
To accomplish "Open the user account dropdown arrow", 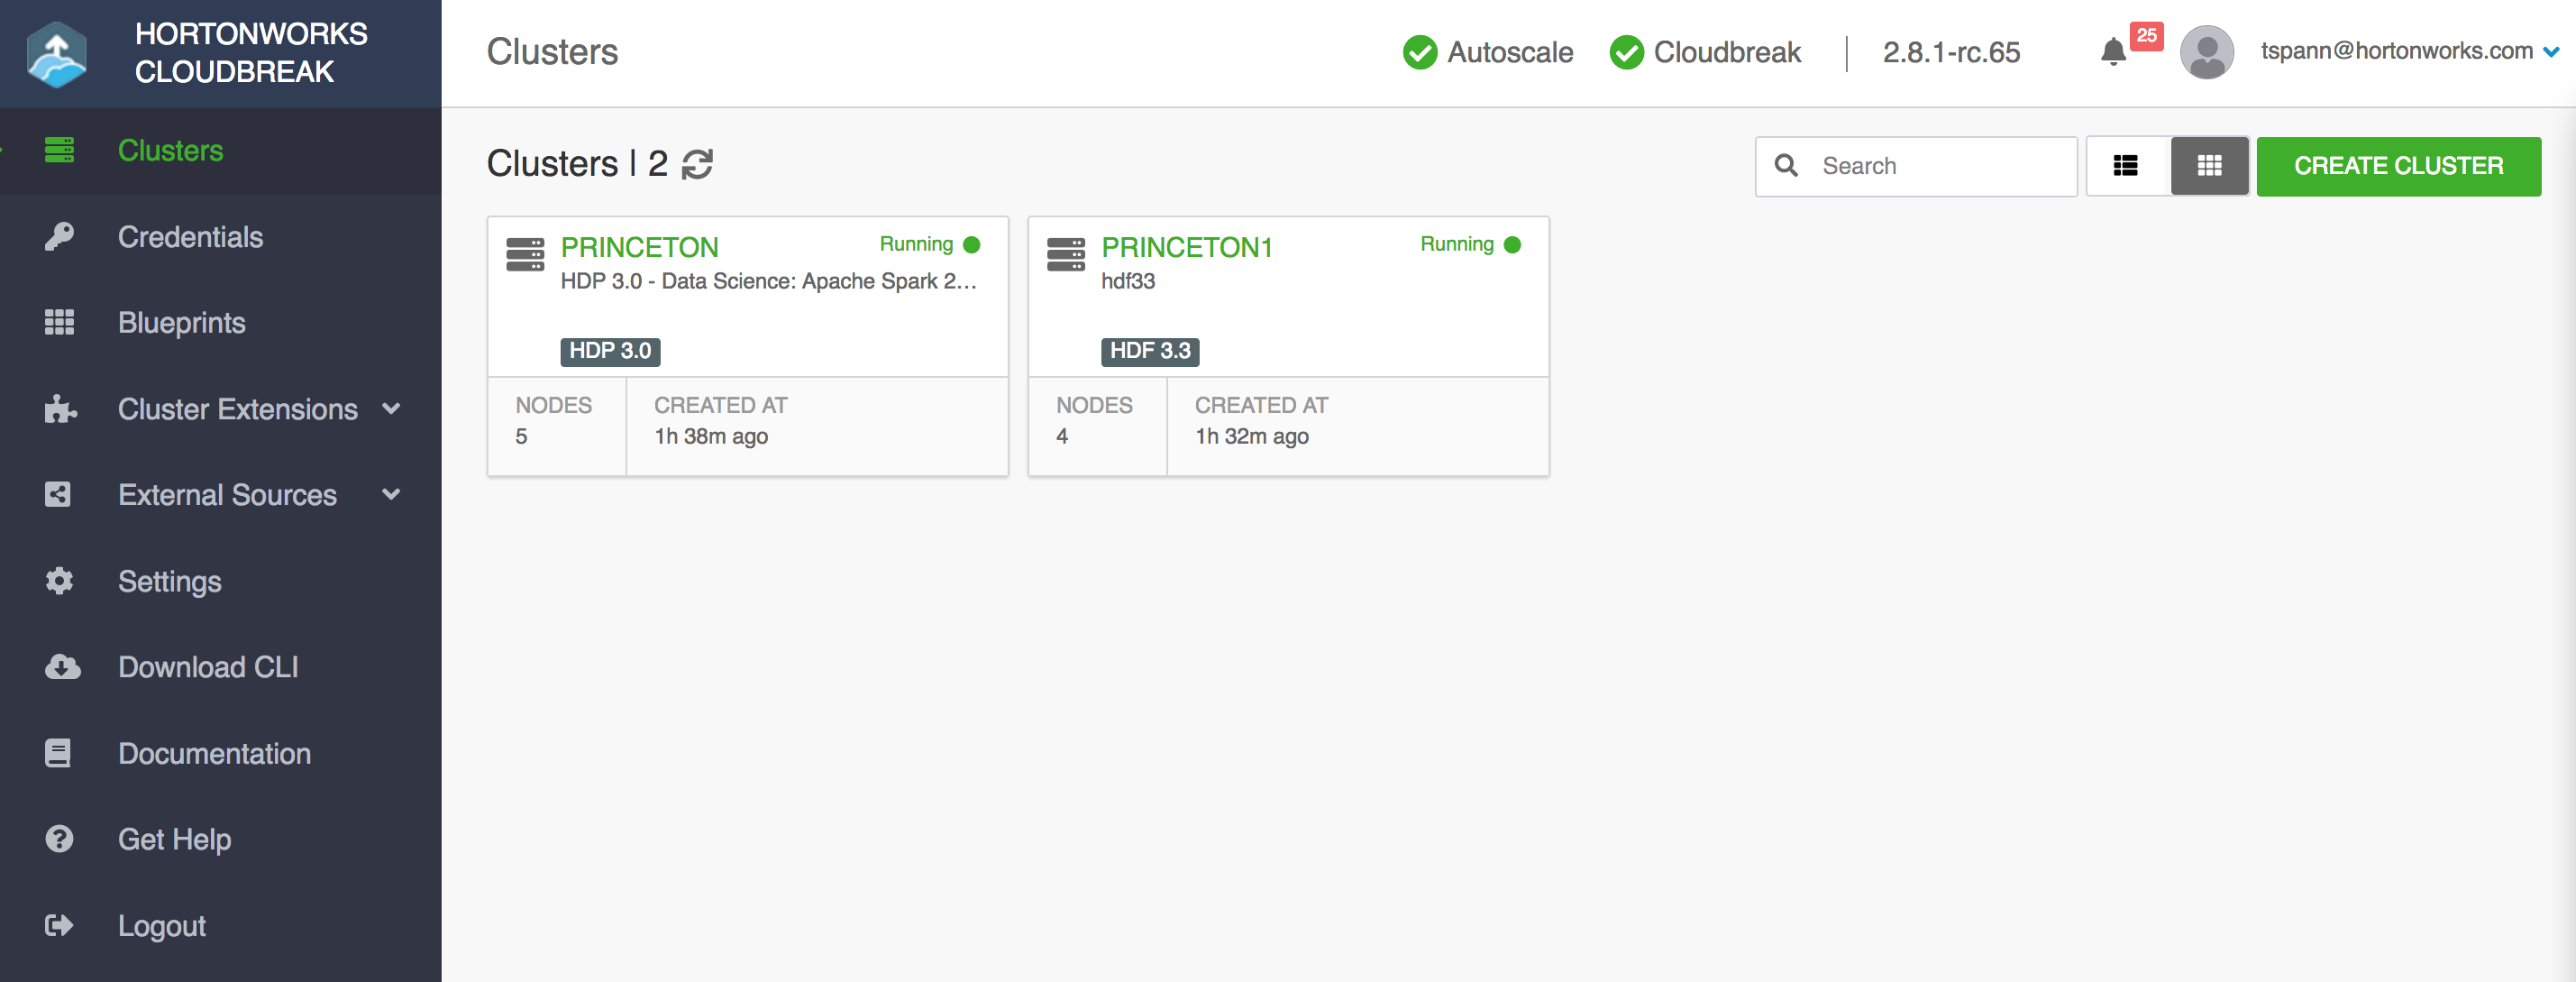I will coord(2556,51).
